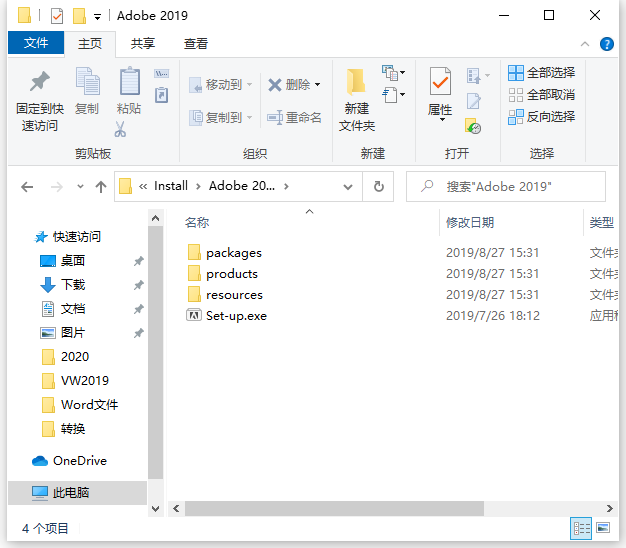Open Quick Access Toolbar customize dropdown
This screenshot has width=626, height=548.
[x=97, y=16]
